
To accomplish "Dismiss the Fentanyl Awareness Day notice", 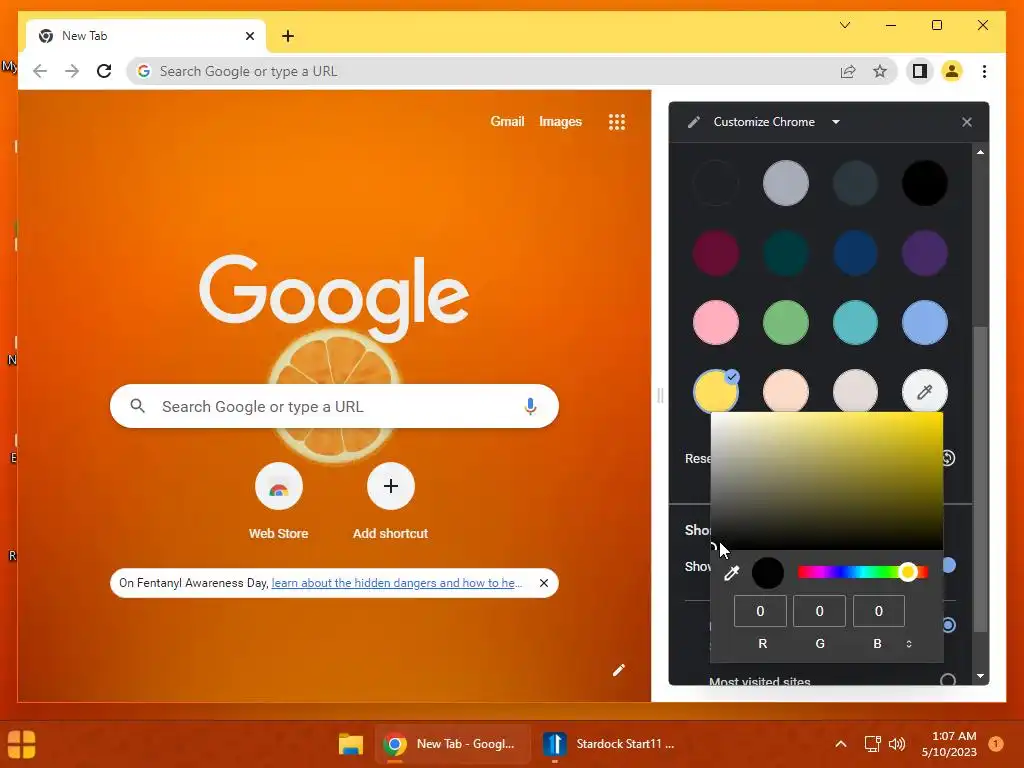I will coord(543,583).
